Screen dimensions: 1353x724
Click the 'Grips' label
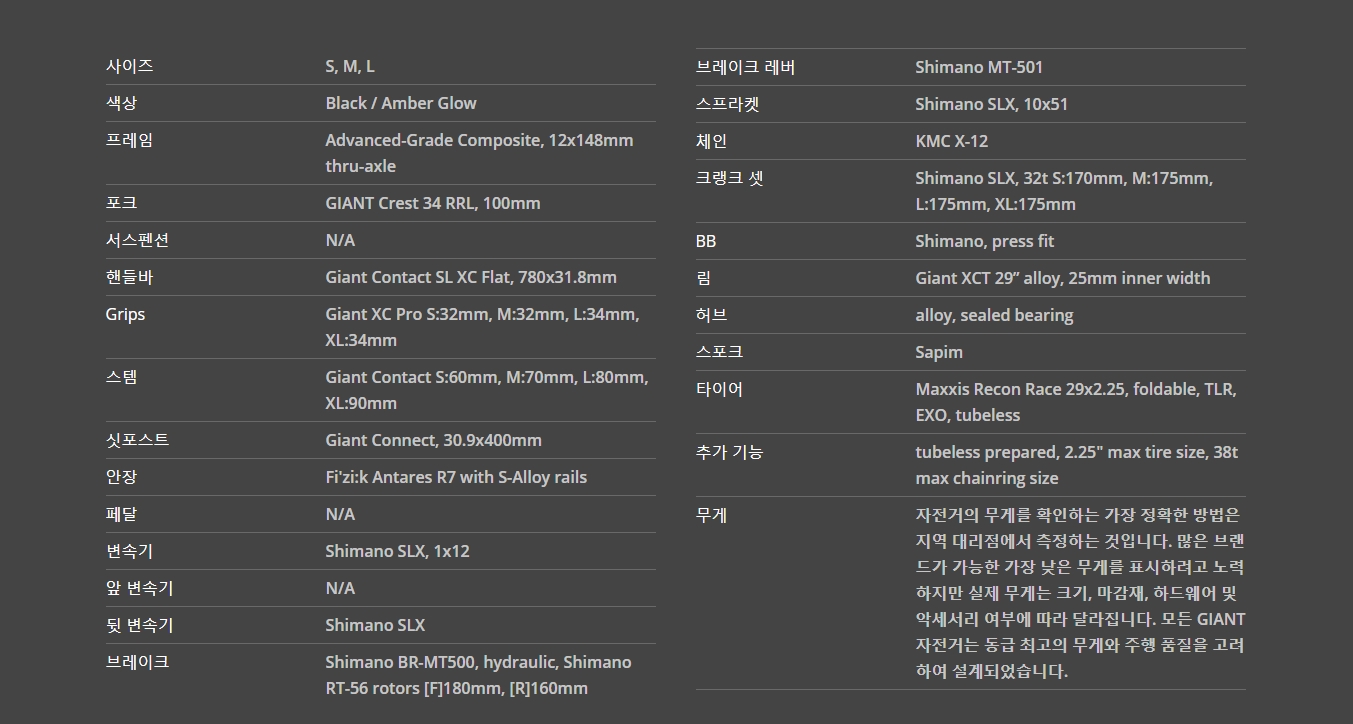point(125,314)
